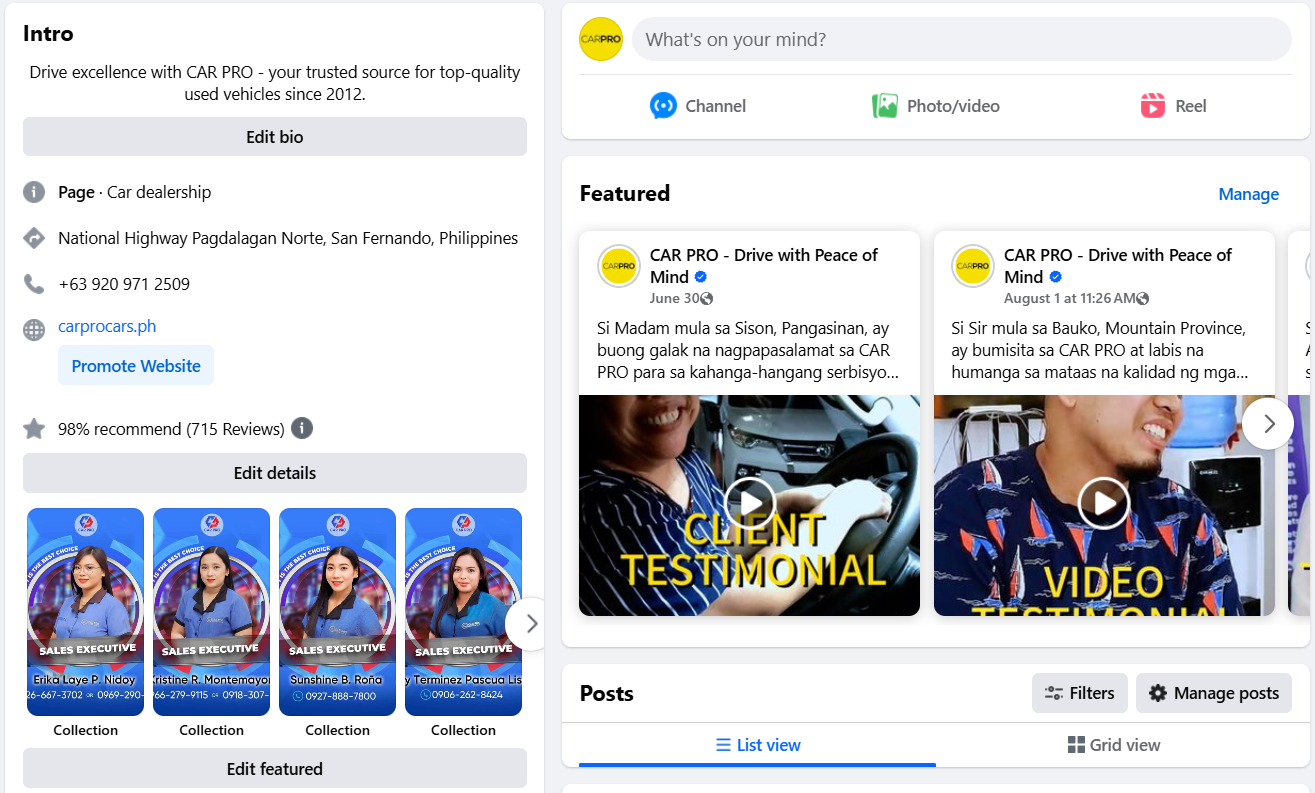Image resolution: width=1315 pixels, height=793 pixels.
Task: Click the Channel messenger icon
Action: tap(663, 106)
